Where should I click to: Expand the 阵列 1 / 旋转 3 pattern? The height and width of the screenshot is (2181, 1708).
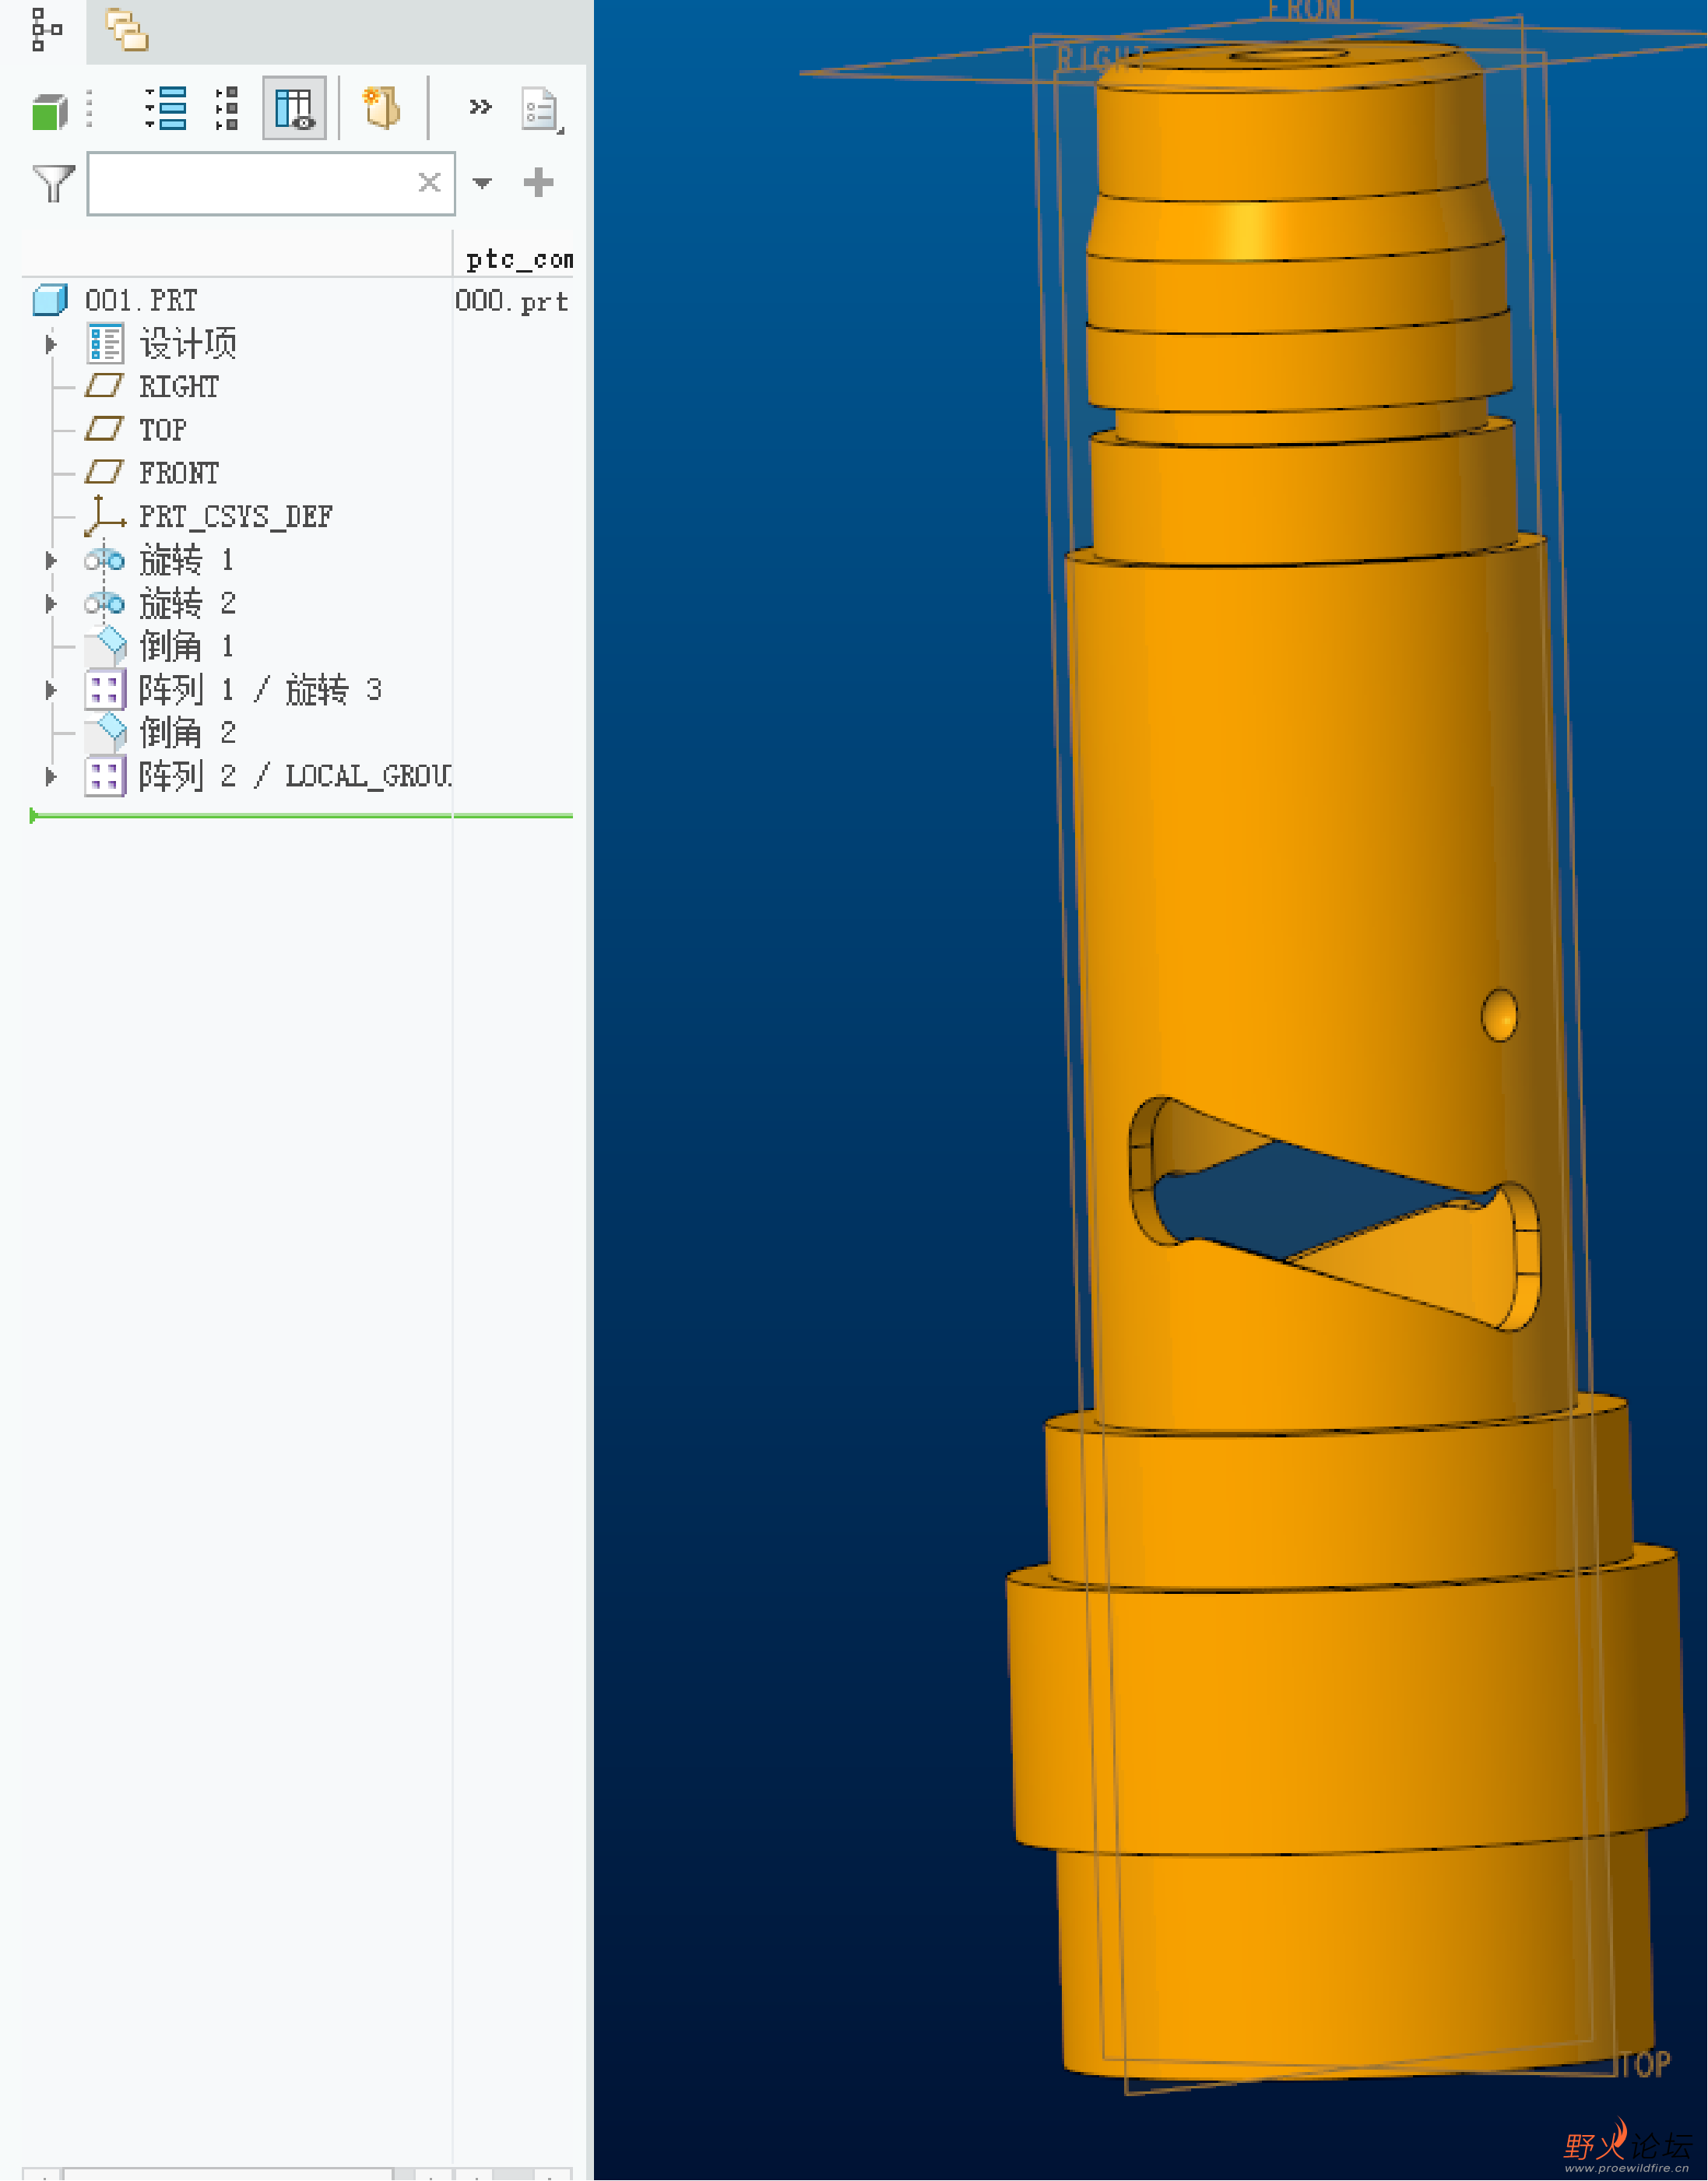[51, 690]
